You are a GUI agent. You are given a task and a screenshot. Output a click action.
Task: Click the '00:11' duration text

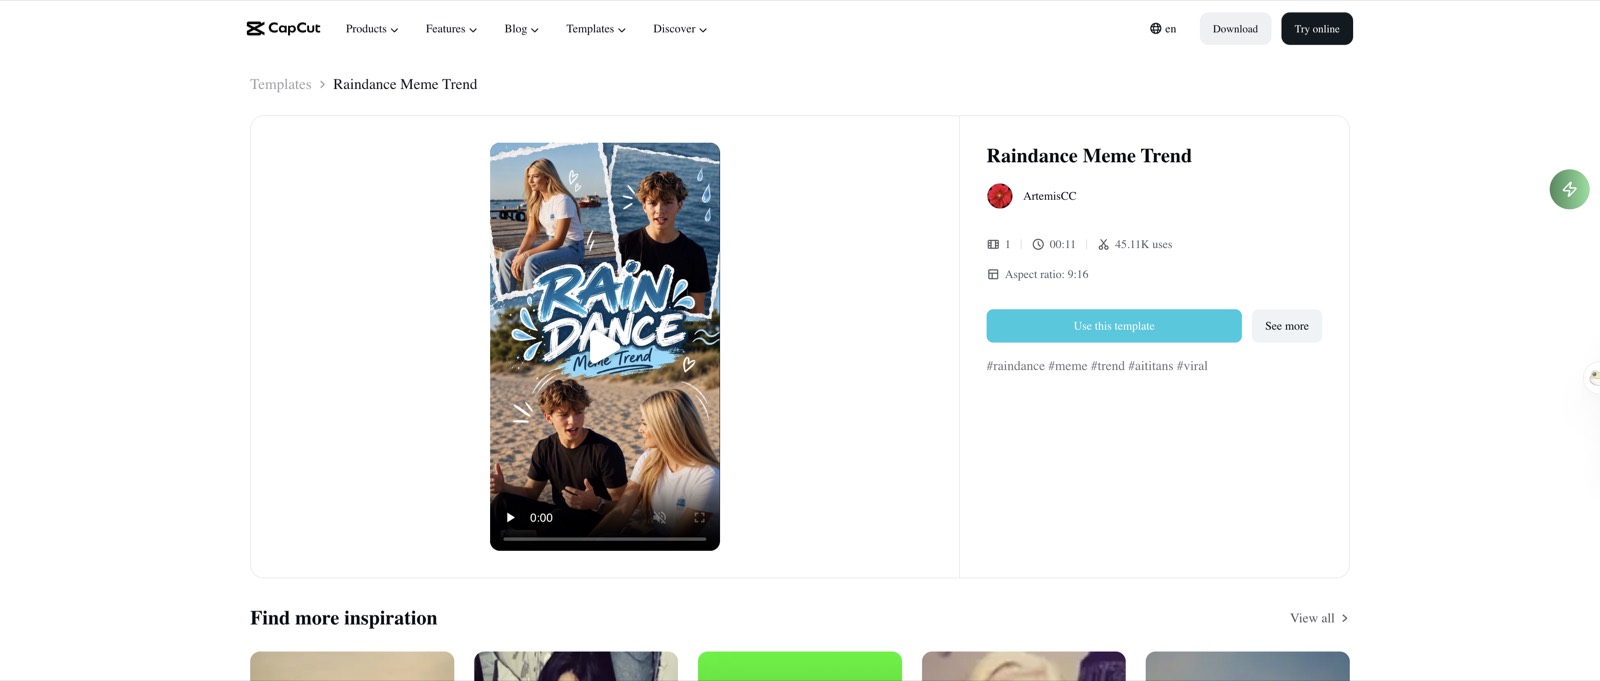tap(1062, 244)
